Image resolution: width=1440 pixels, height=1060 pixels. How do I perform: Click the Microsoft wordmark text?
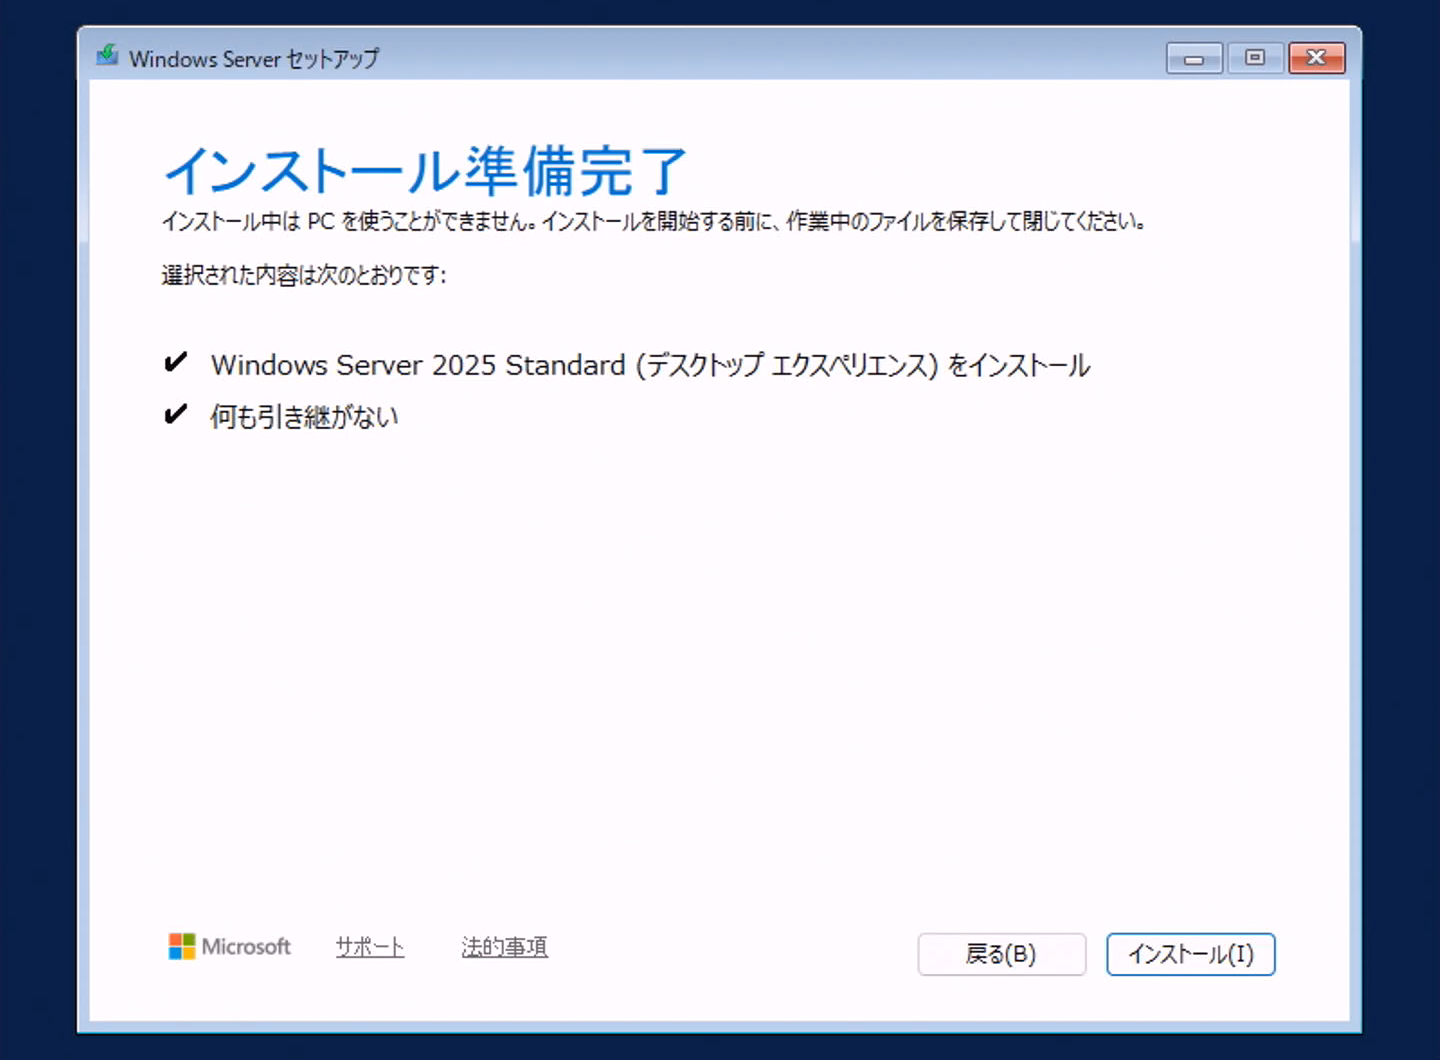pos(246,946)
